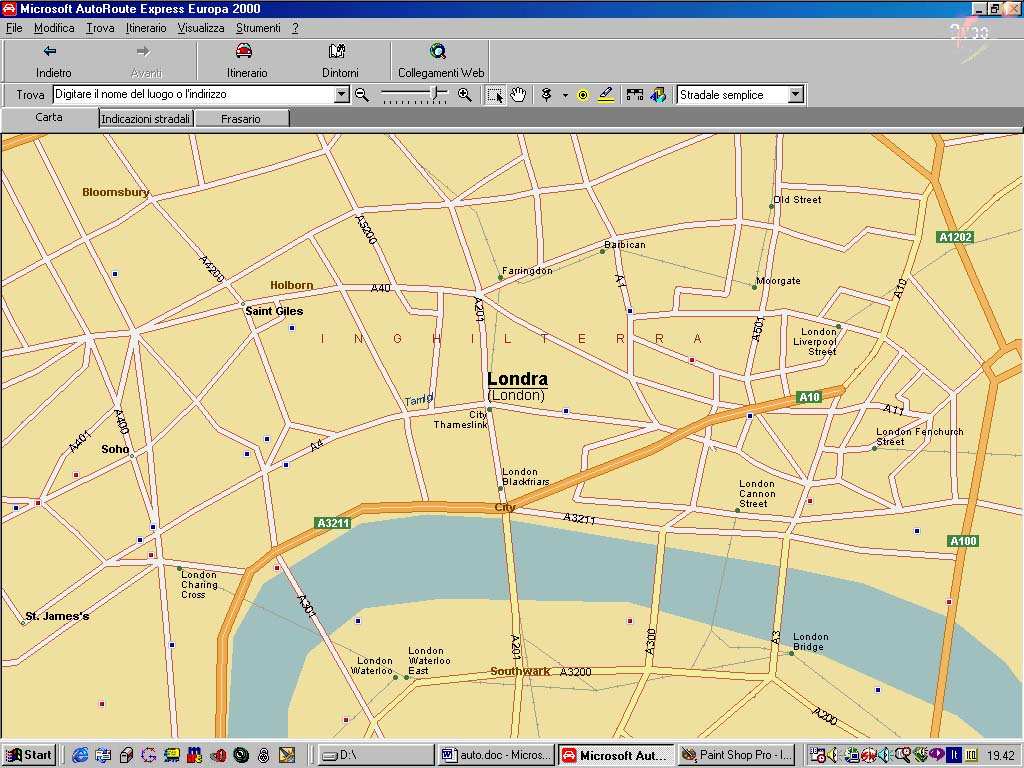Open the File menu
This screenshot has width=1024, height=768.
[14, 28]
